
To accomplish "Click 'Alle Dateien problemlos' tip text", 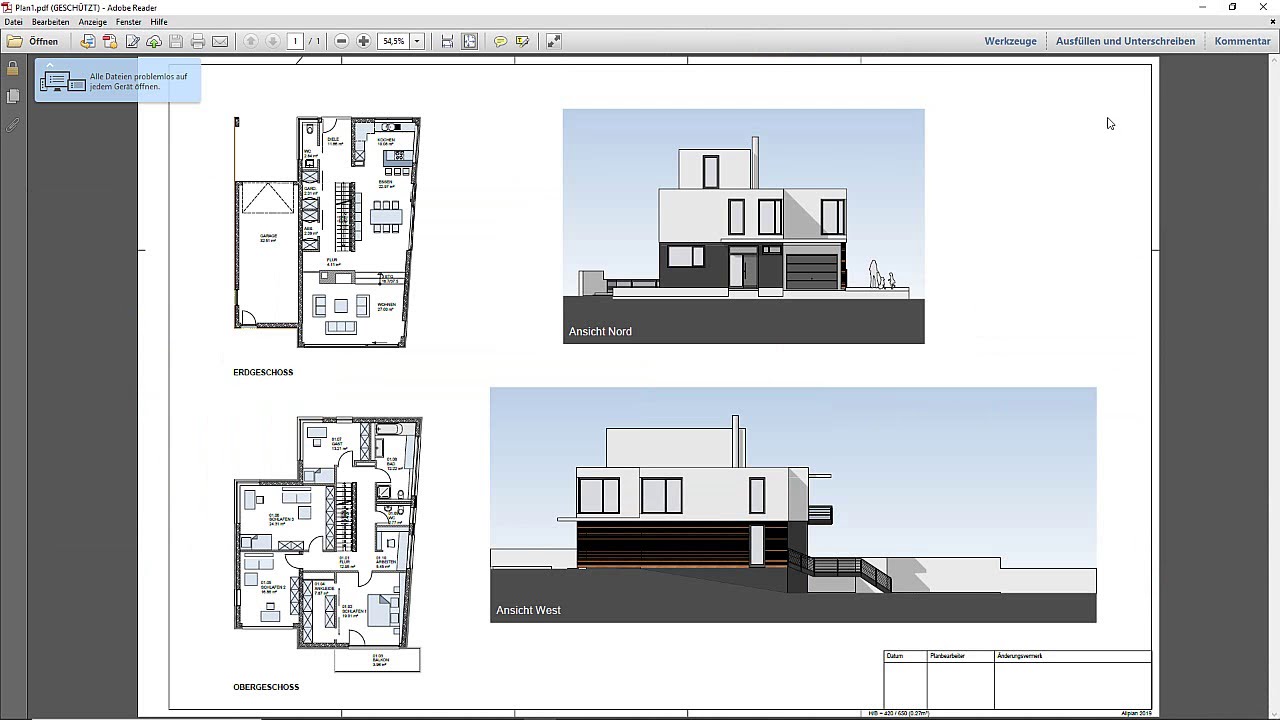I will [x=138, y=81].
